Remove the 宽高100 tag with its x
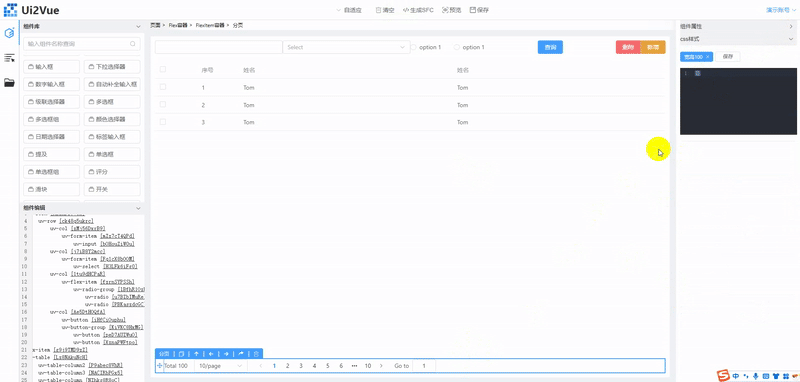Image resolution: width=800 pixels, height=382 pixels. [x=707, y=57]
